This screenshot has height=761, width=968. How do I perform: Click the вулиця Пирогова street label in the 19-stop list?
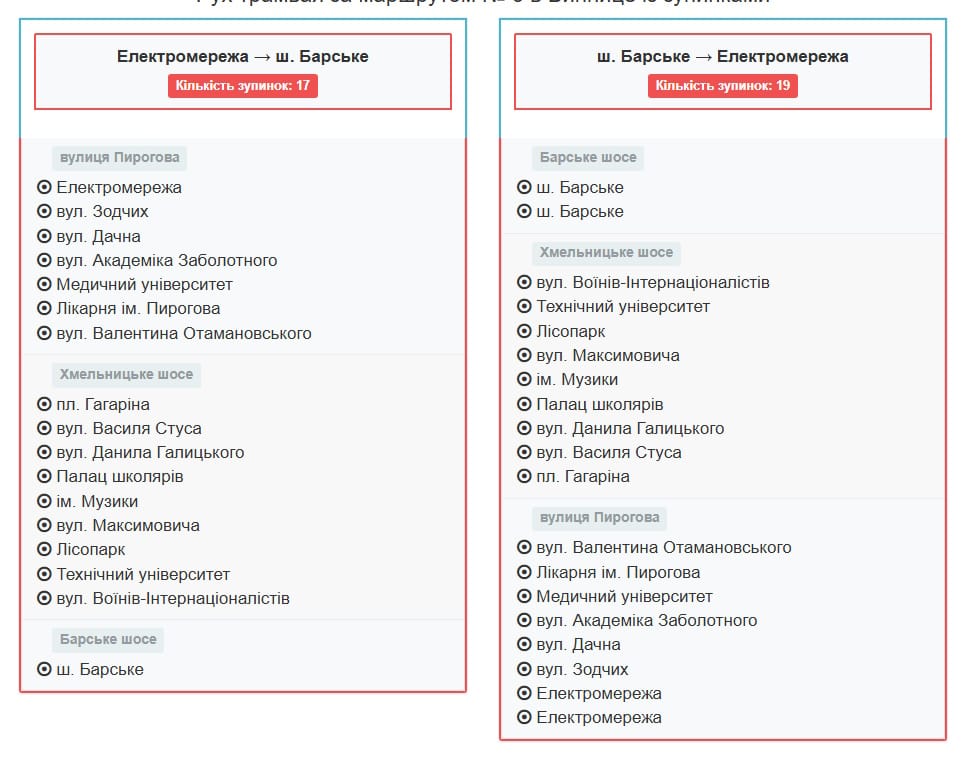[x=599, y=518]
